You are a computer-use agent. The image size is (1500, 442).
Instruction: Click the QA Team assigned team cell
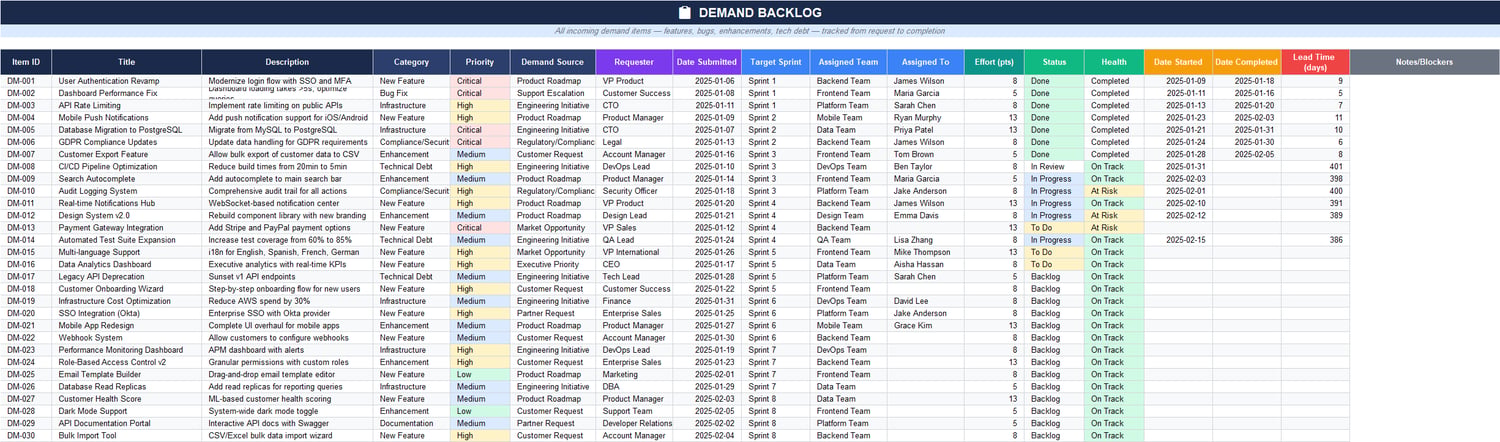[850, 240]
